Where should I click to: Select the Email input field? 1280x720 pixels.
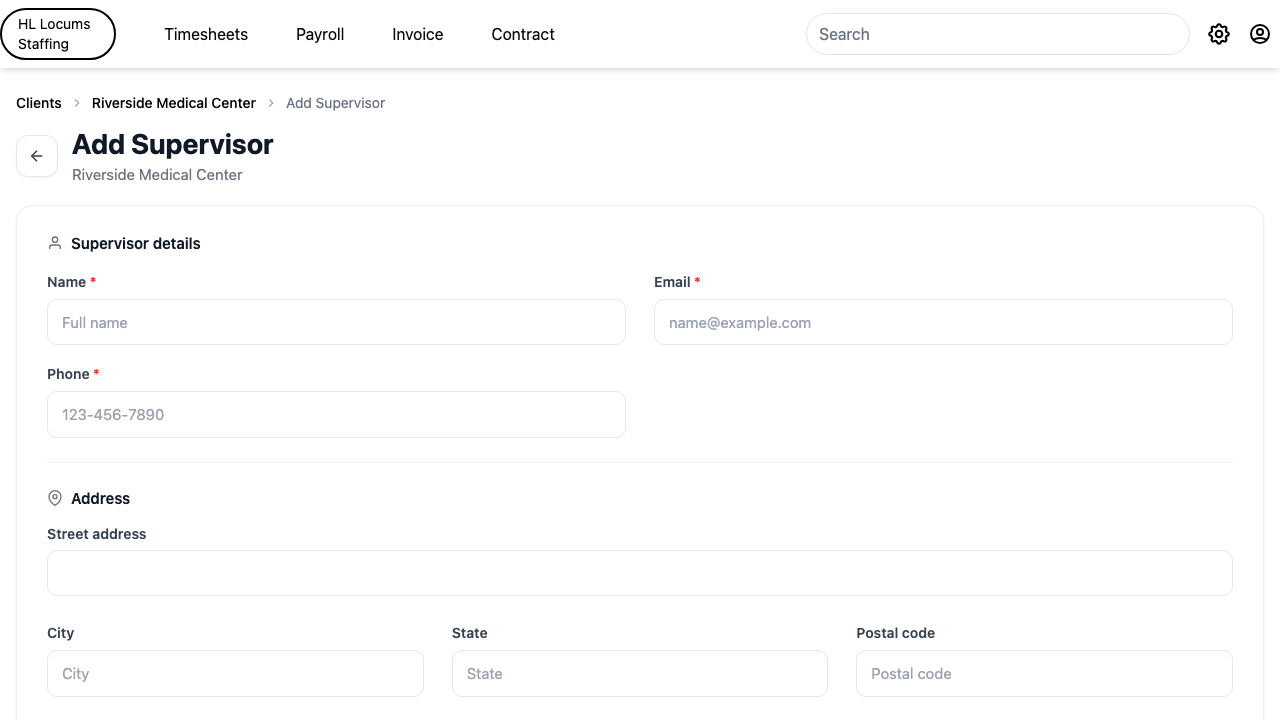coord(943,323)
